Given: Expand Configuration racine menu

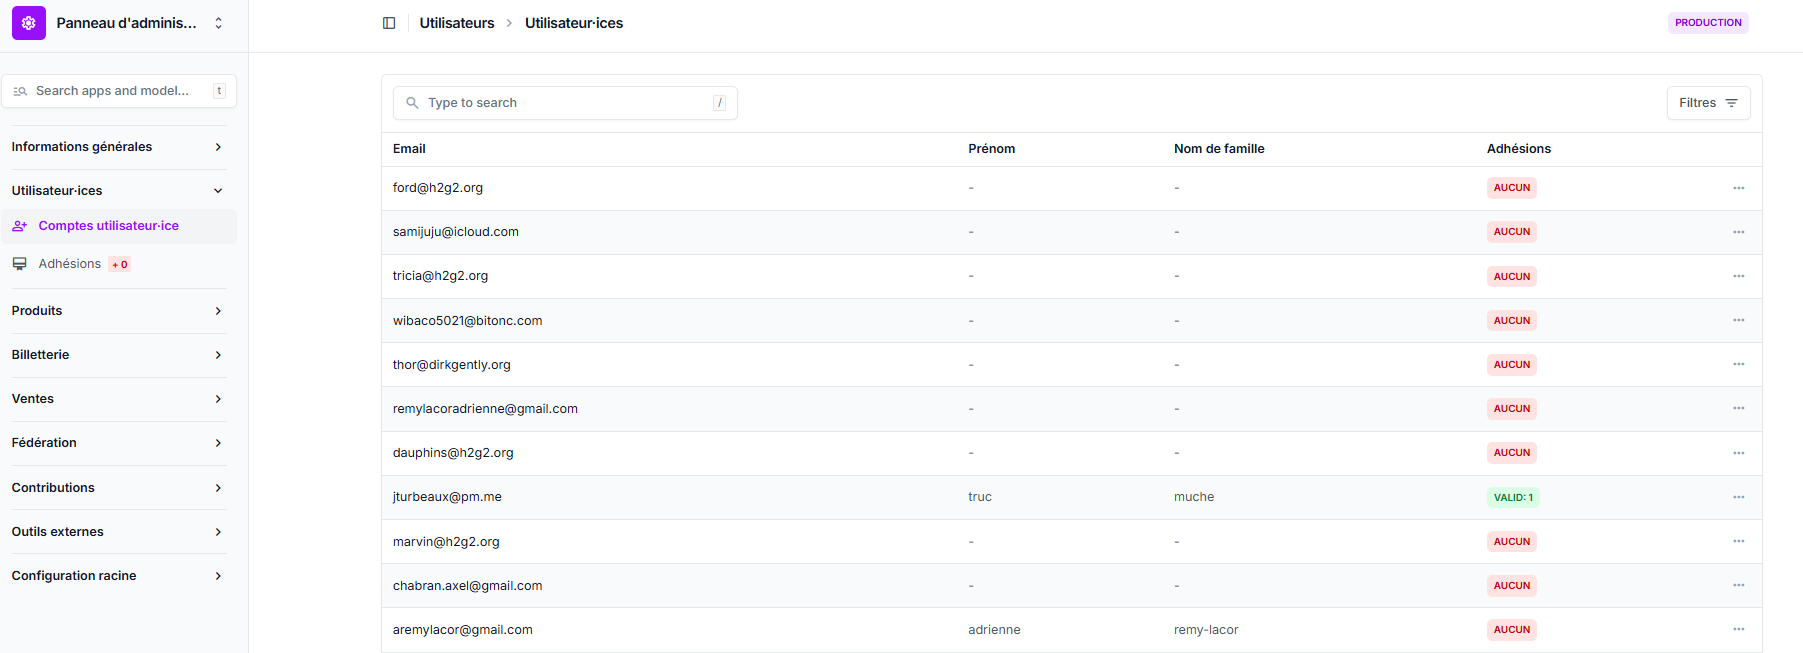Looking at the screenshot, I should tap(218, 576).
